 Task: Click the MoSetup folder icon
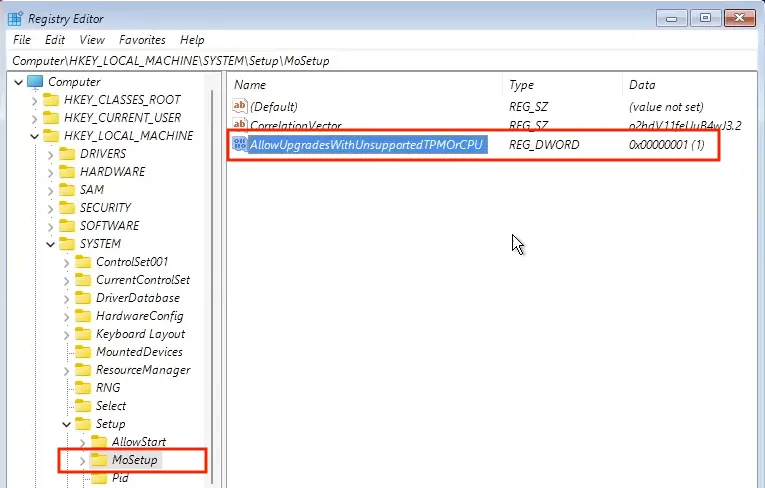point(99,460)
